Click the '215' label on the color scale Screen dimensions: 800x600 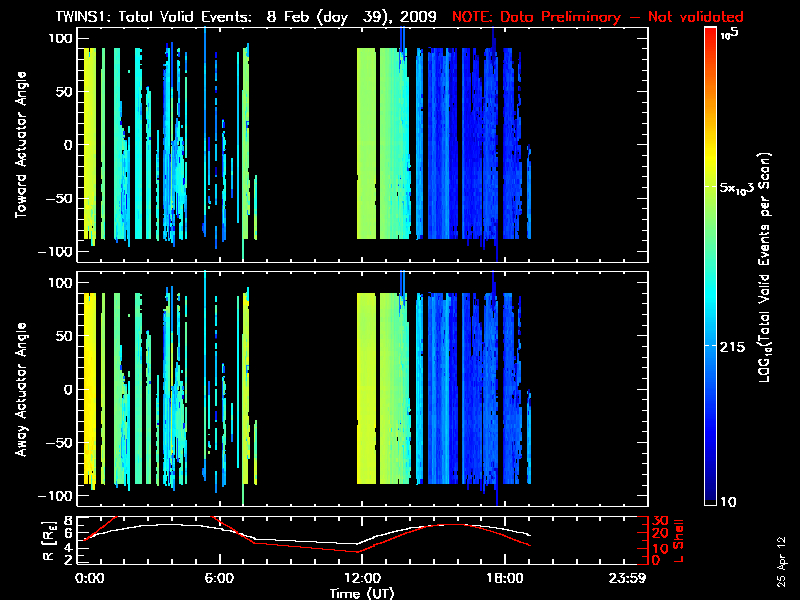pos(737,345)
